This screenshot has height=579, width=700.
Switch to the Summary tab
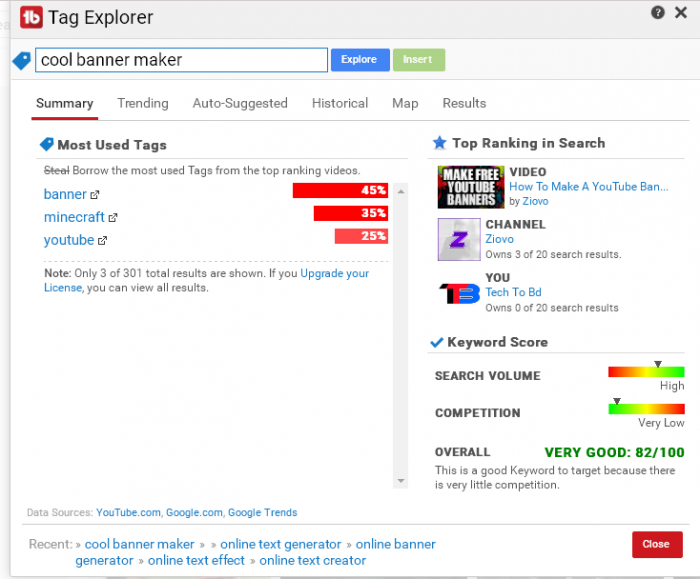(65, 104)
